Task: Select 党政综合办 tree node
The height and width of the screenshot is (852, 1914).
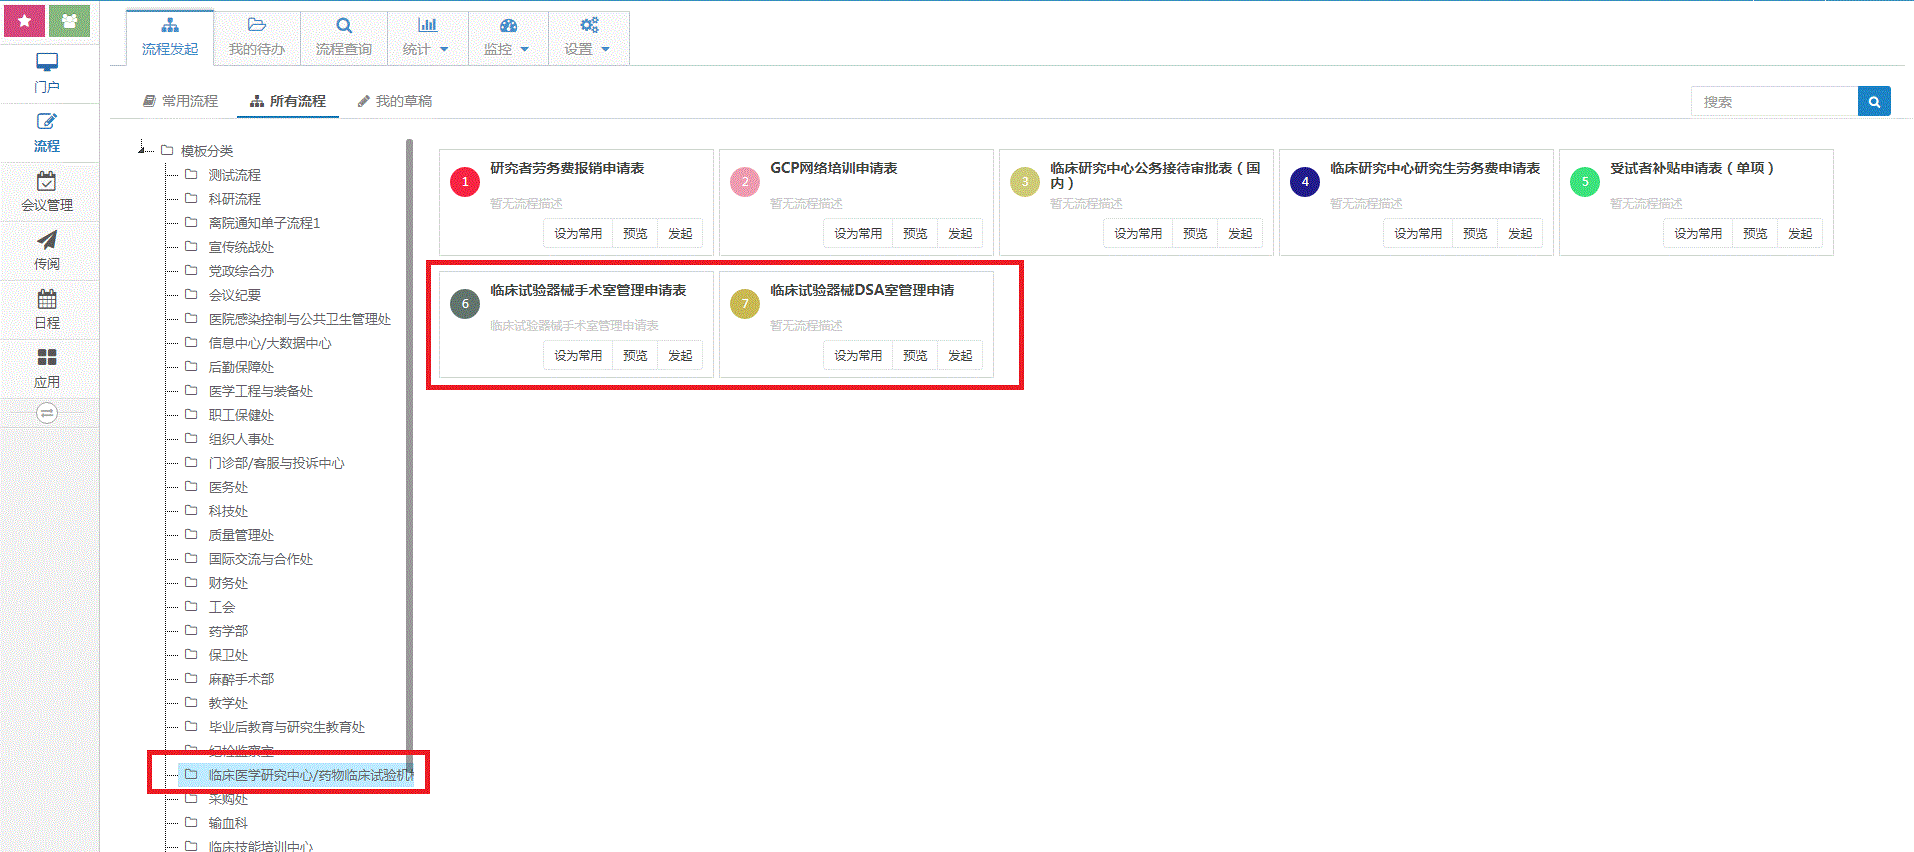Action: (x=241, y=271)
